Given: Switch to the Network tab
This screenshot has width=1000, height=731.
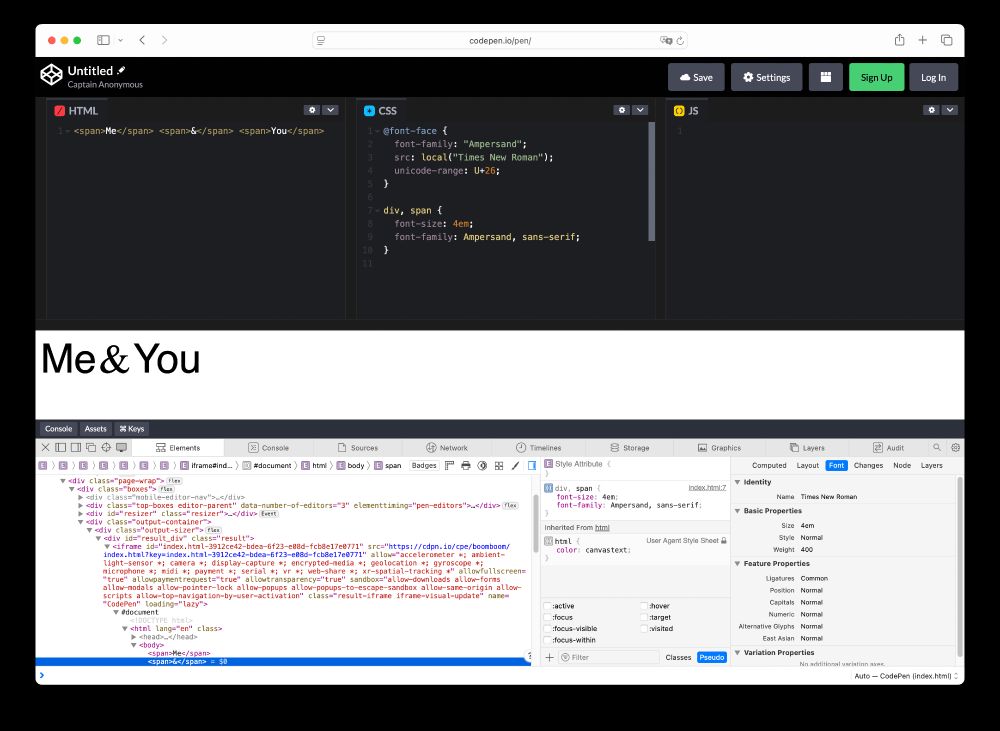Looking at the screenshot, I should (x=447, y=448).
